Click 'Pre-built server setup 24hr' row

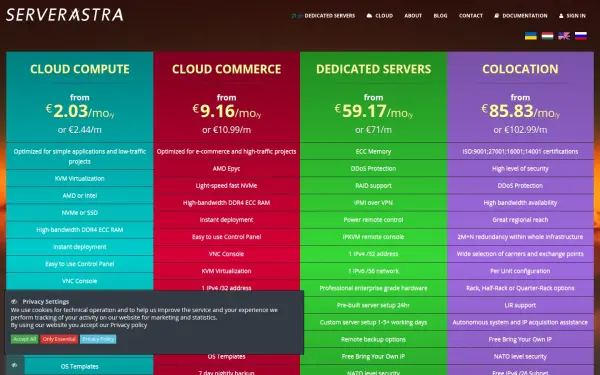tap(373, 305)
